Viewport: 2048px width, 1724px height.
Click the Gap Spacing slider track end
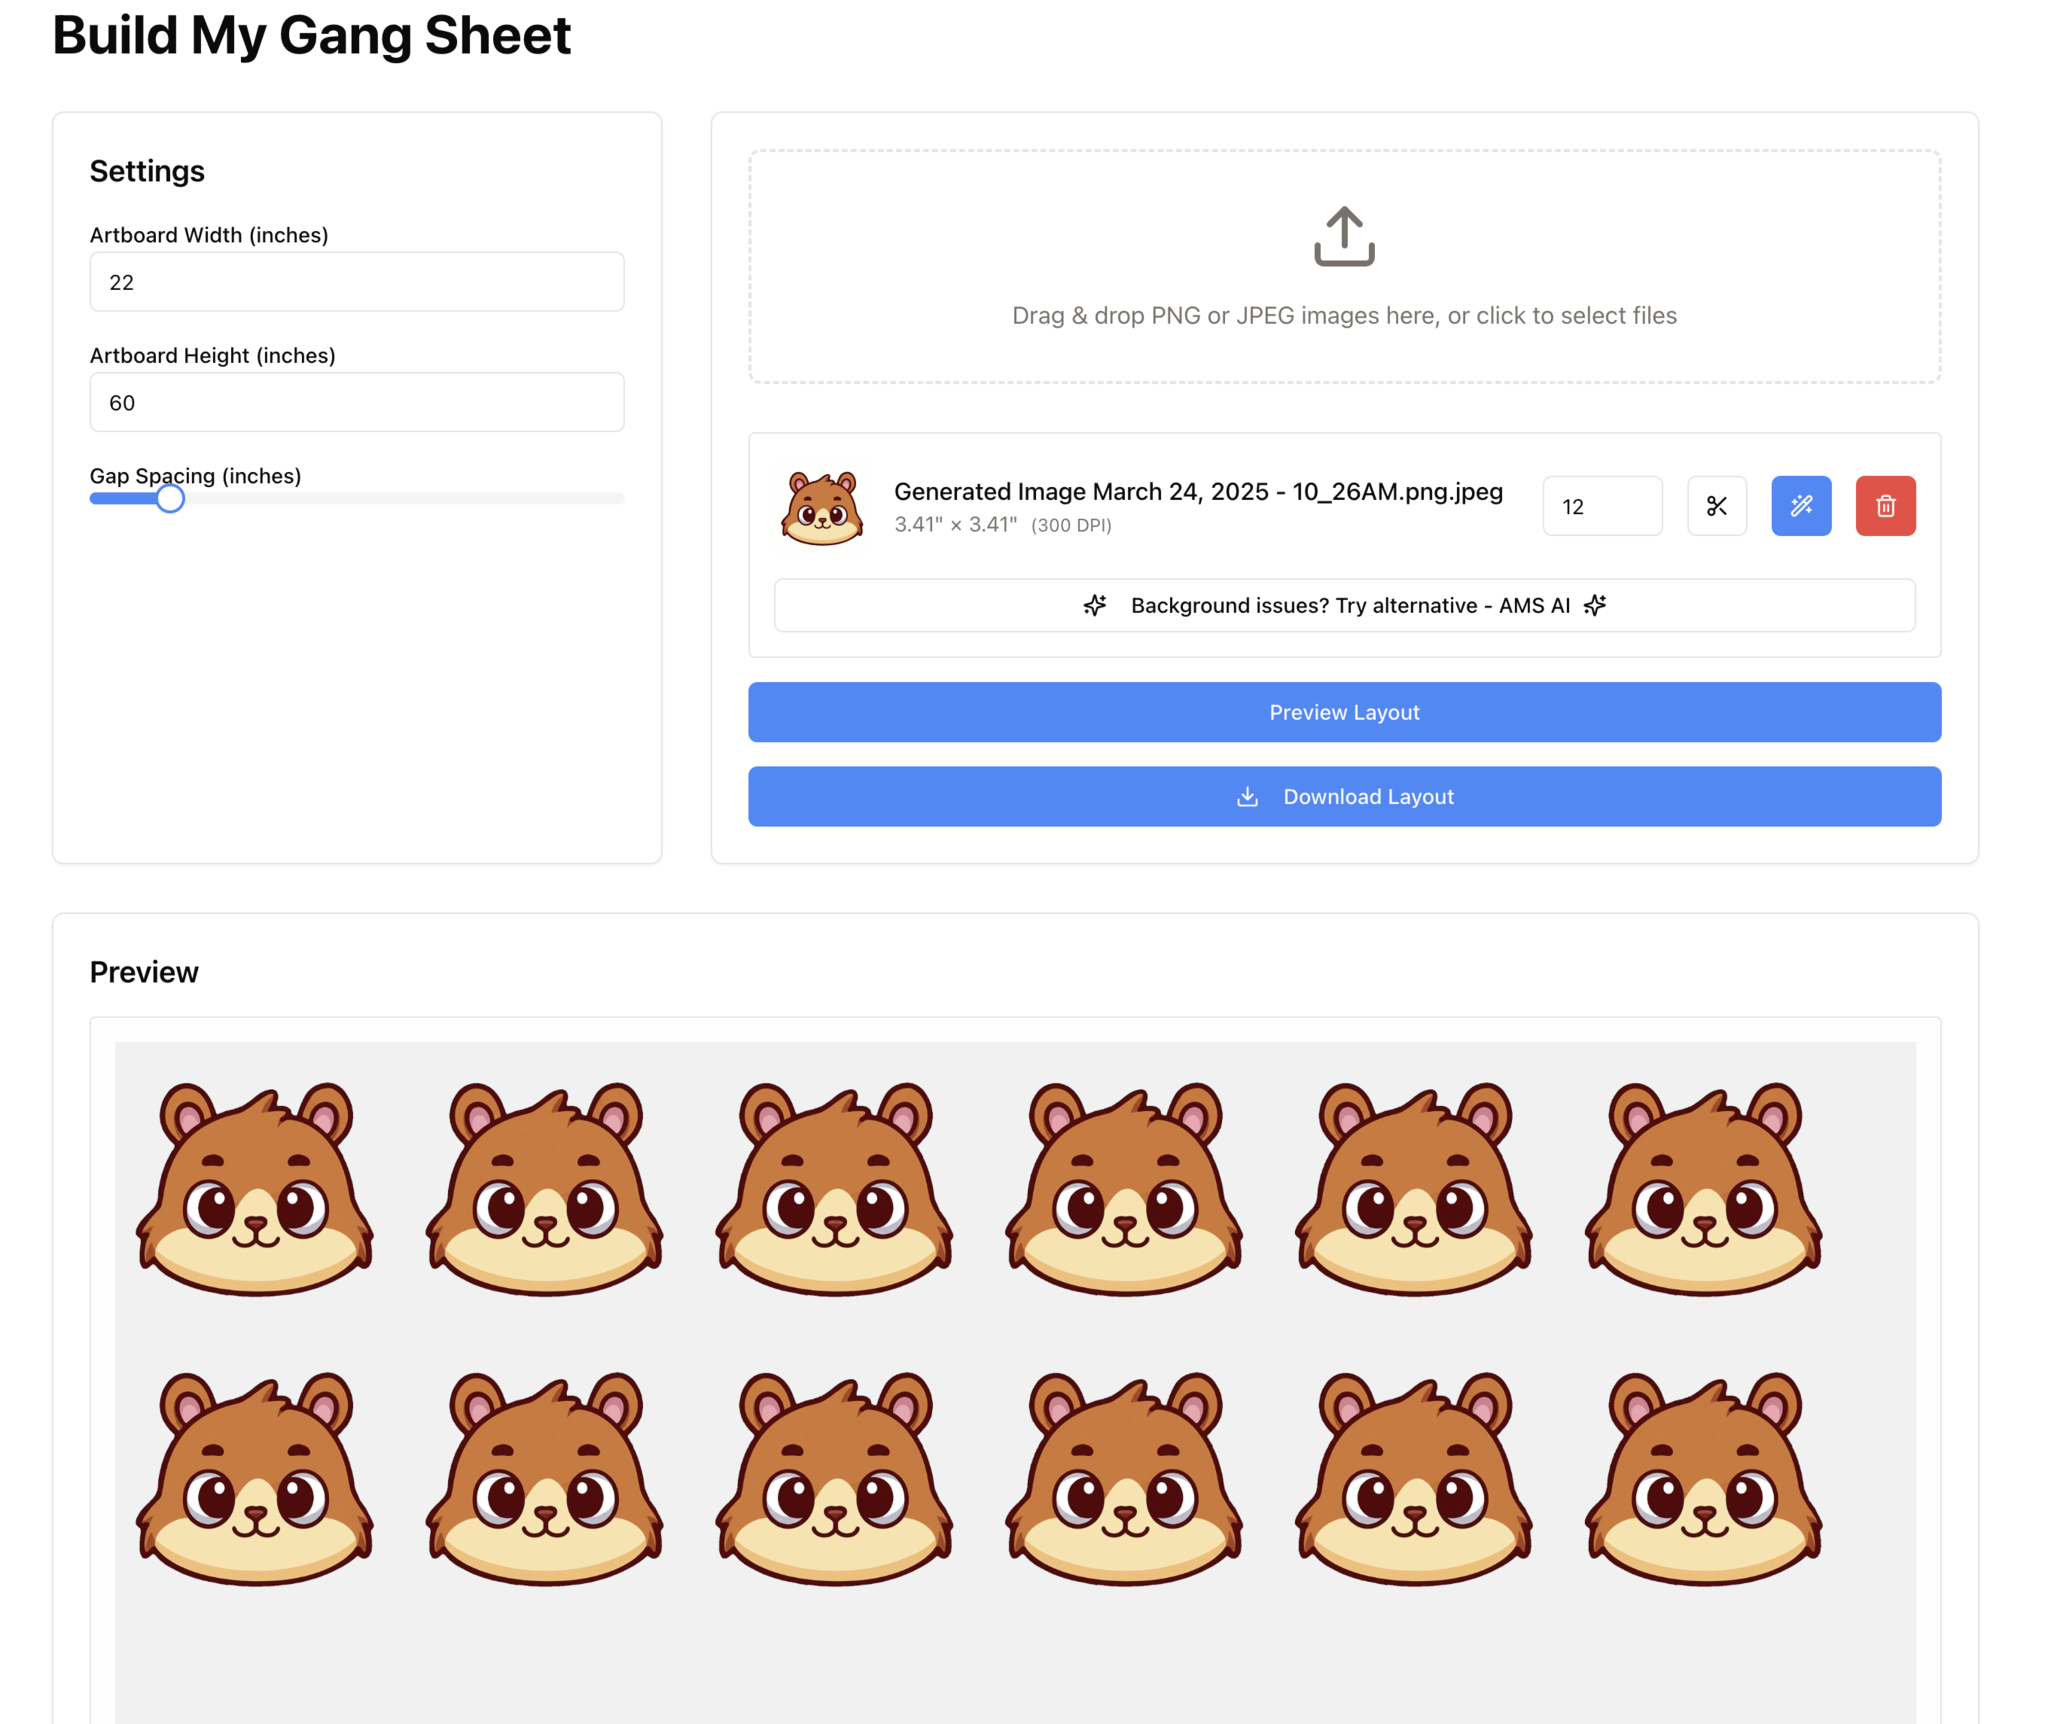(618, 498)
